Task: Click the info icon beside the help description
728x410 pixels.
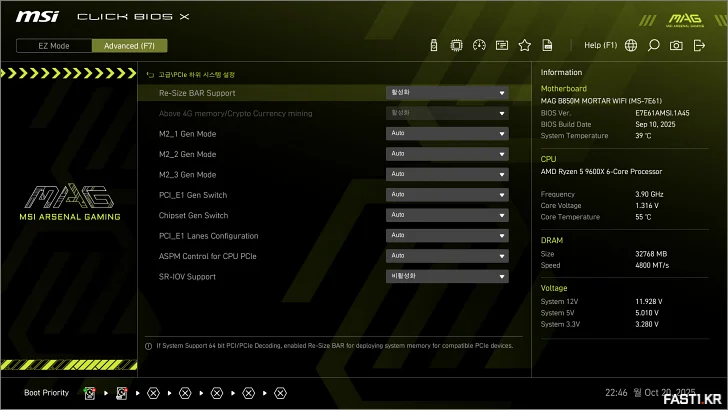Action: [x=149, y=346]
